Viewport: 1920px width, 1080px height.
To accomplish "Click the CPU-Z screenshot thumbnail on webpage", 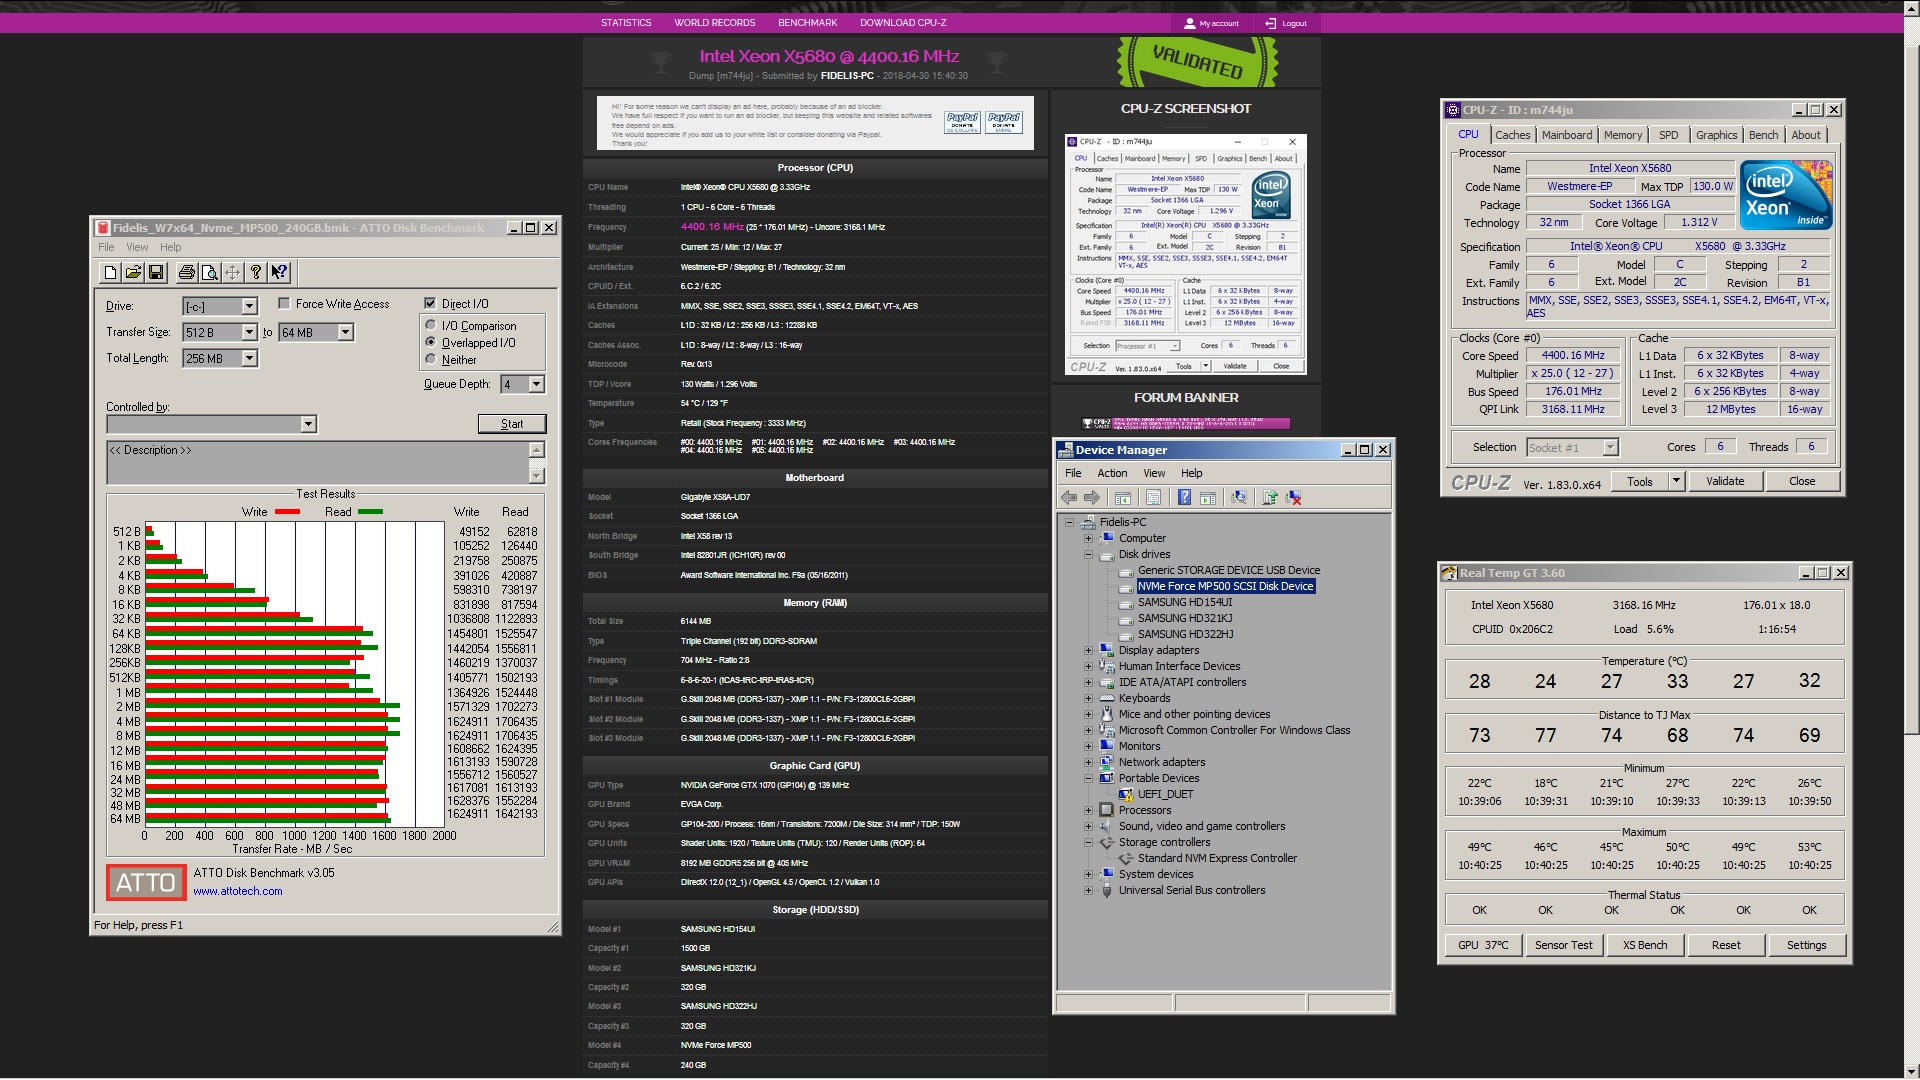I will [x=1186, y=254].
